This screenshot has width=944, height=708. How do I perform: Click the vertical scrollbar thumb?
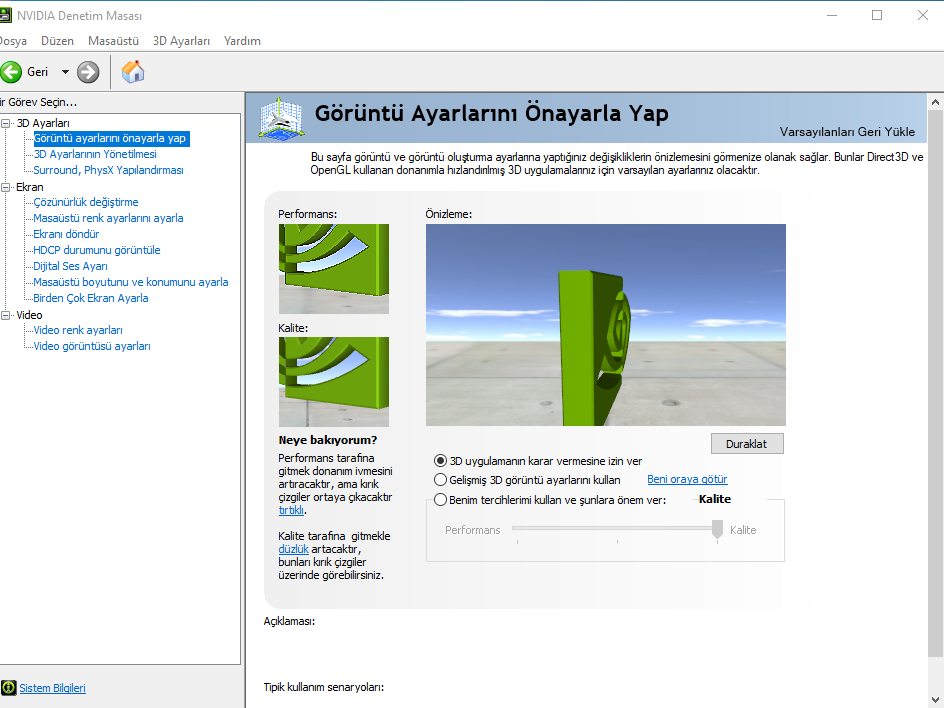935,384
